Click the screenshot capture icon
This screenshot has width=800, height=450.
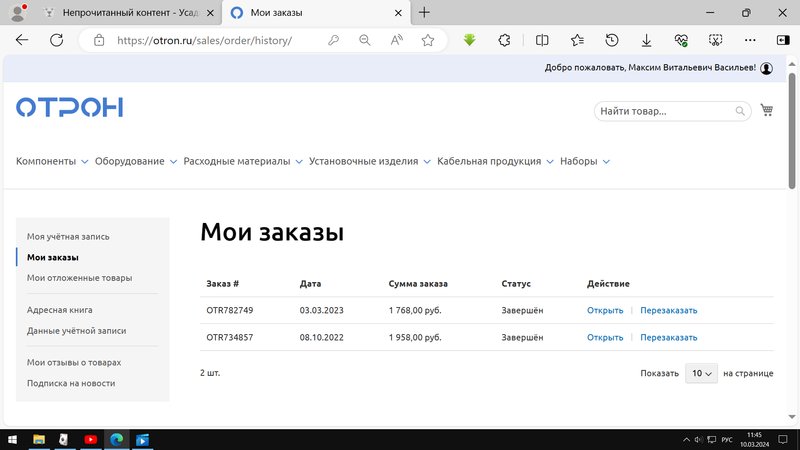pos(715,40)
